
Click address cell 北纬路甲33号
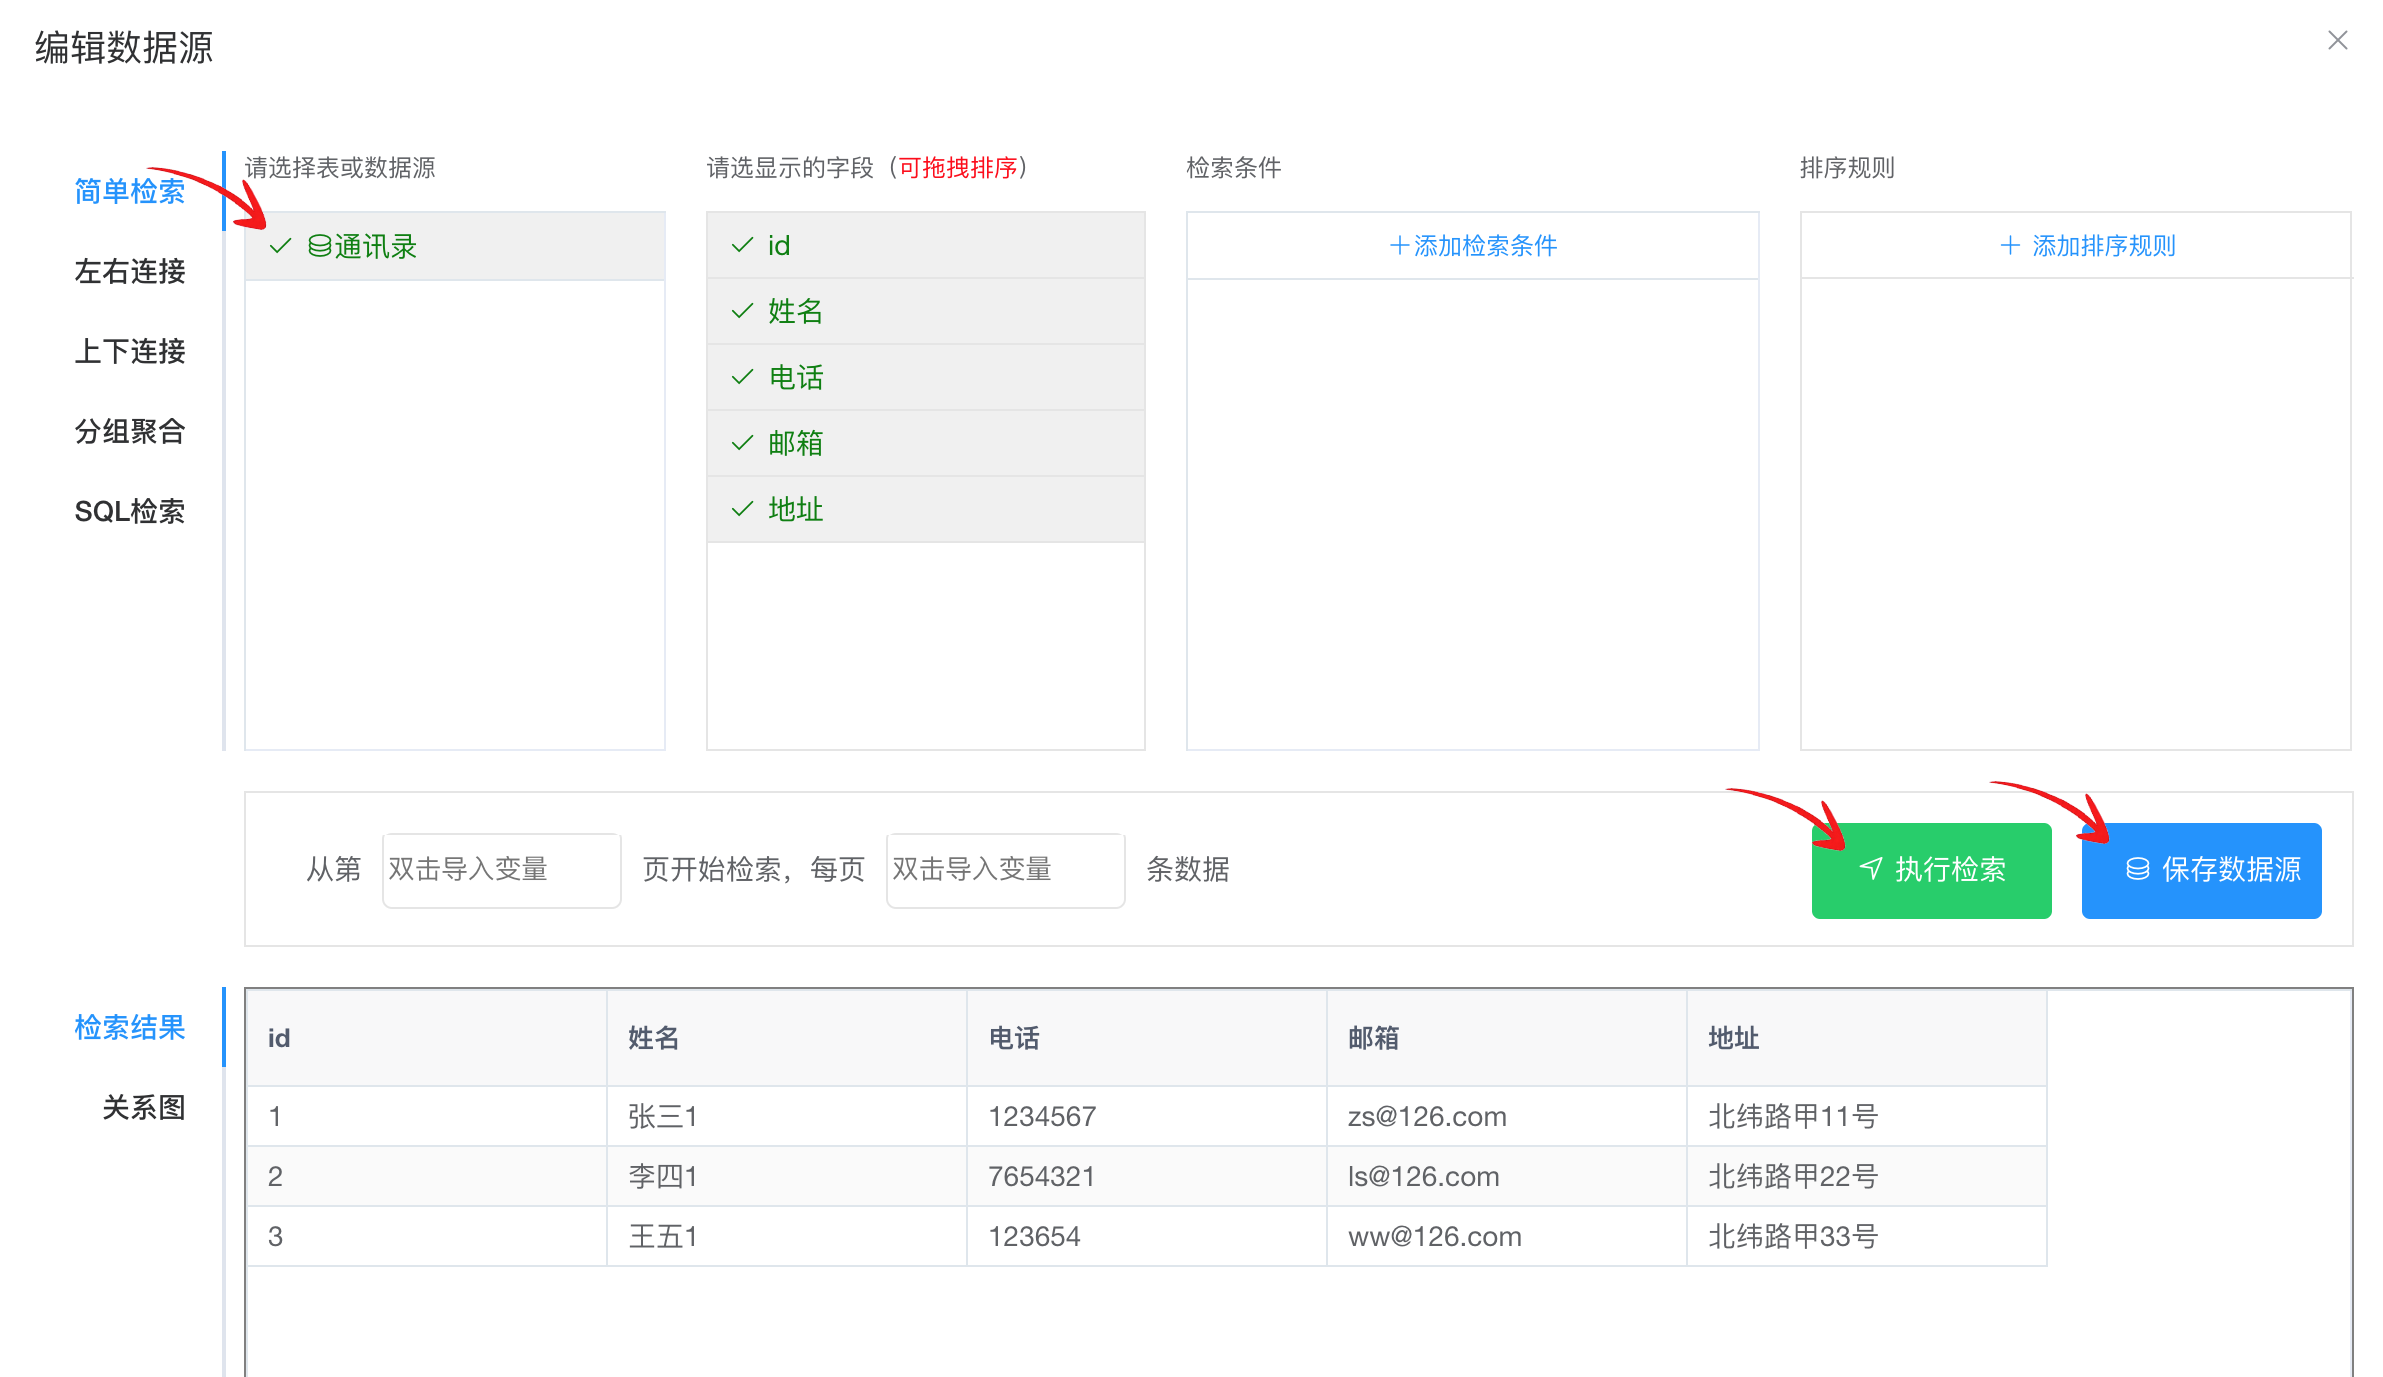1867,1236
